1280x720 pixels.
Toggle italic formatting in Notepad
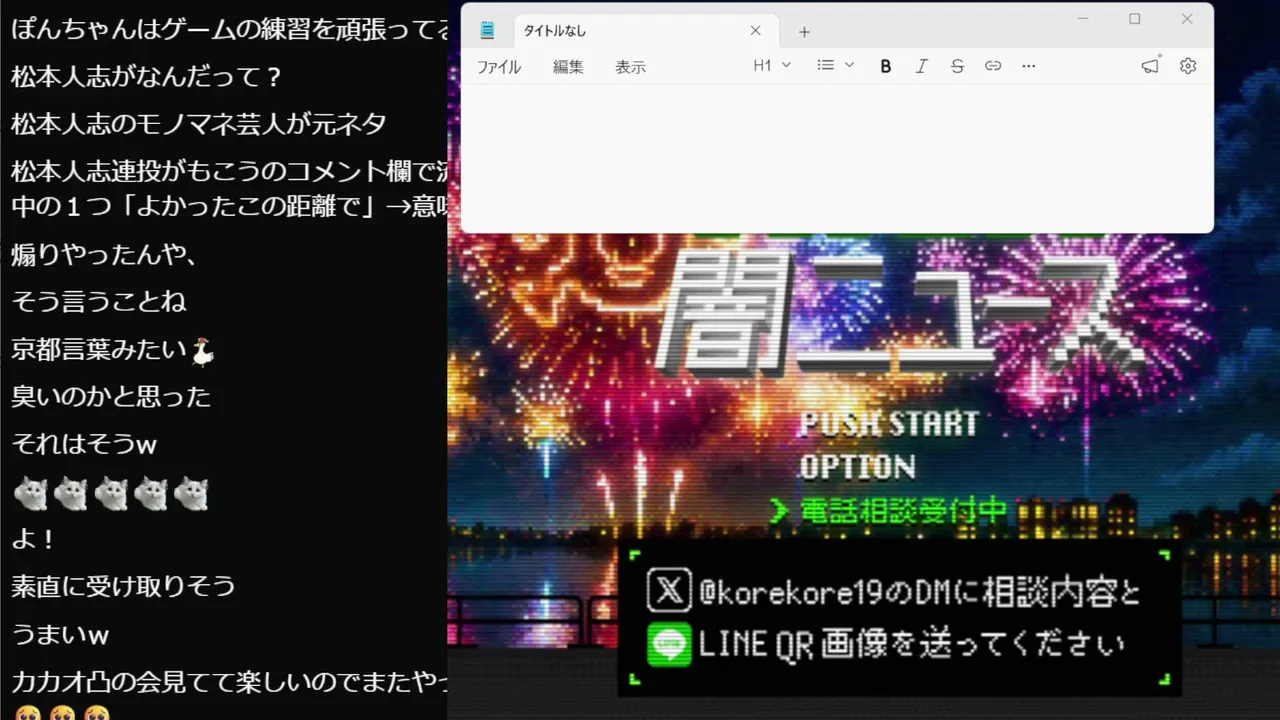pos(921,66)
